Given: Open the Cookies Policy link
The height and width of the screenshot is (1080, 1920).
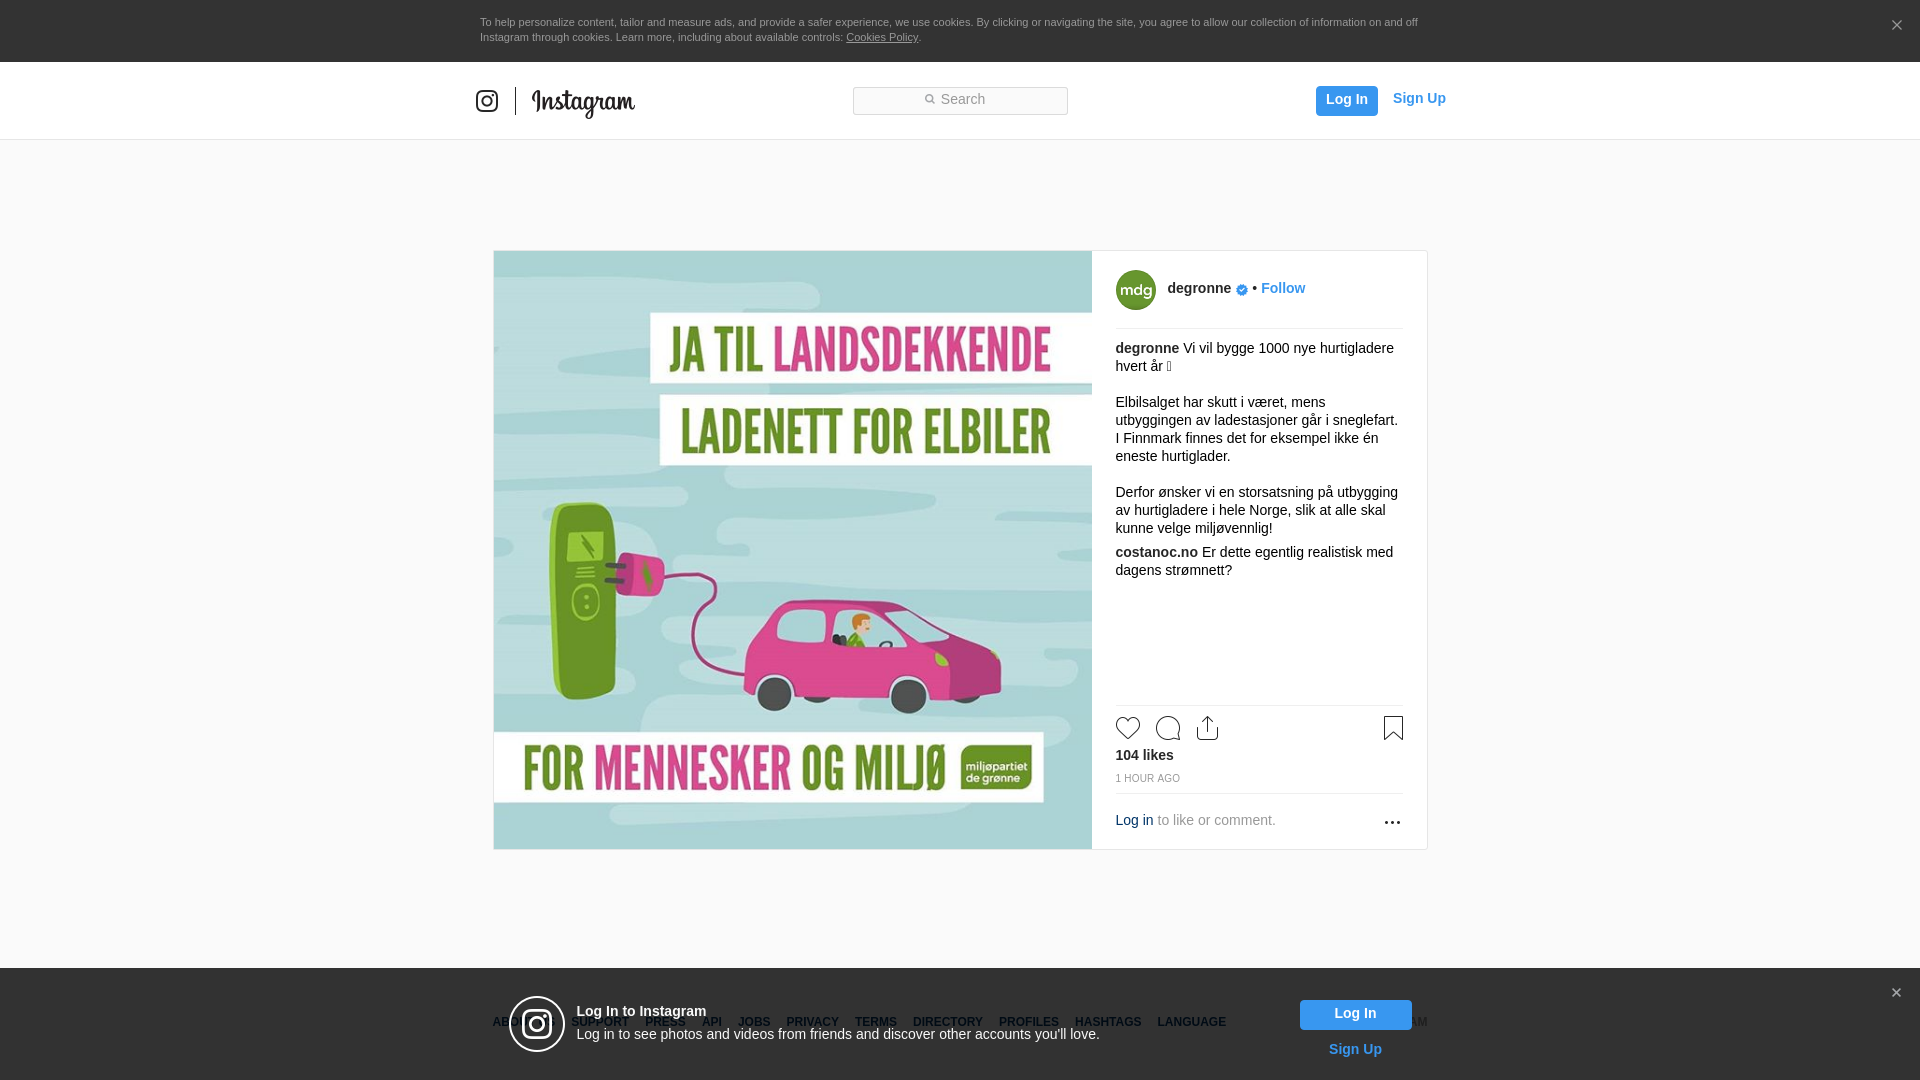Looking at the screenshot, I should 881,37.
